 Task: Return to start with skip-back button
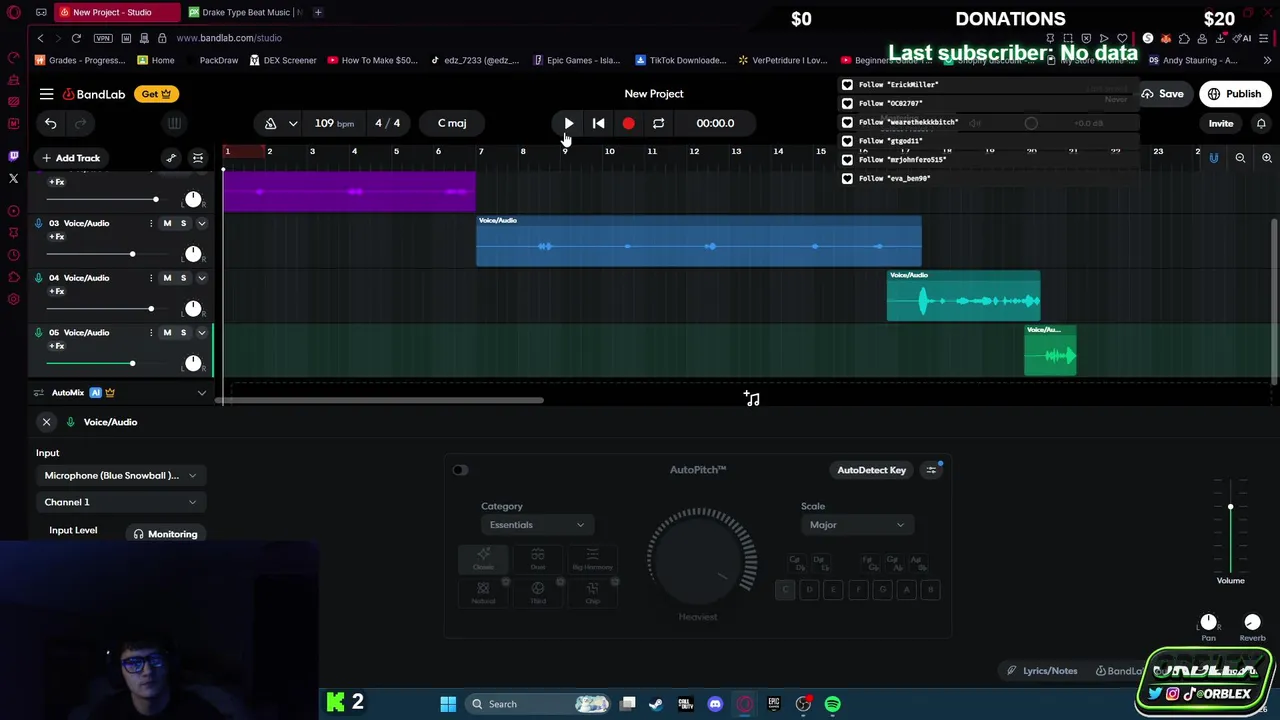point(598,123)
